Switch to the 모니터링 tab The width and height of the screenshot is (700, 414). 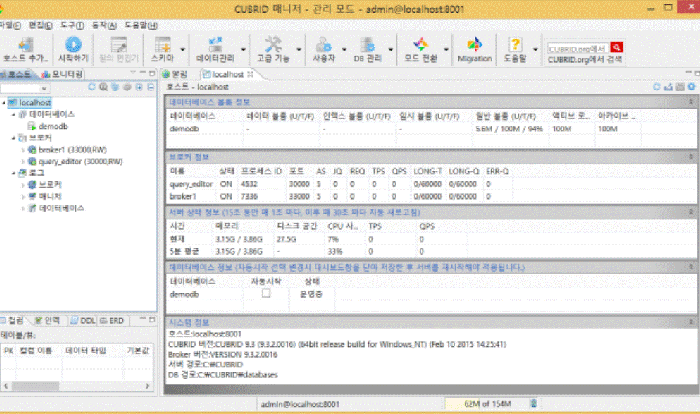62,74
